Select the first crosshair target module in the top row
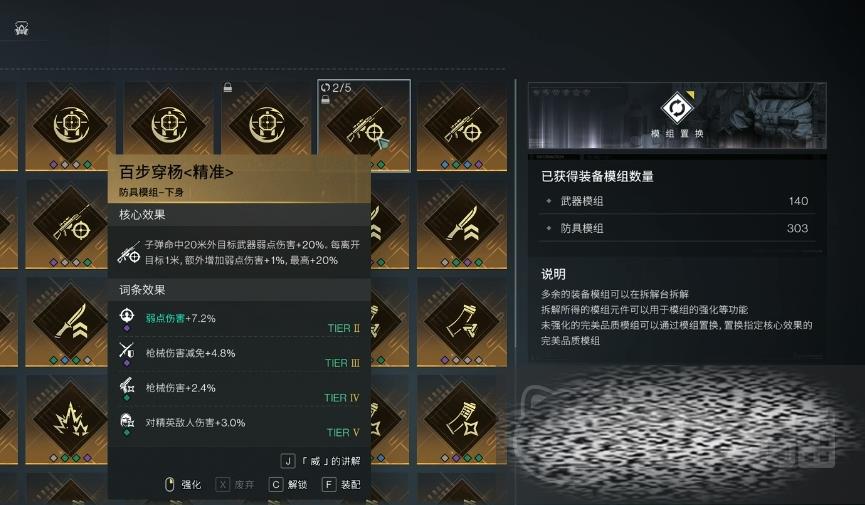This screenshot has height=505, width=865. [x=70, y=126]
